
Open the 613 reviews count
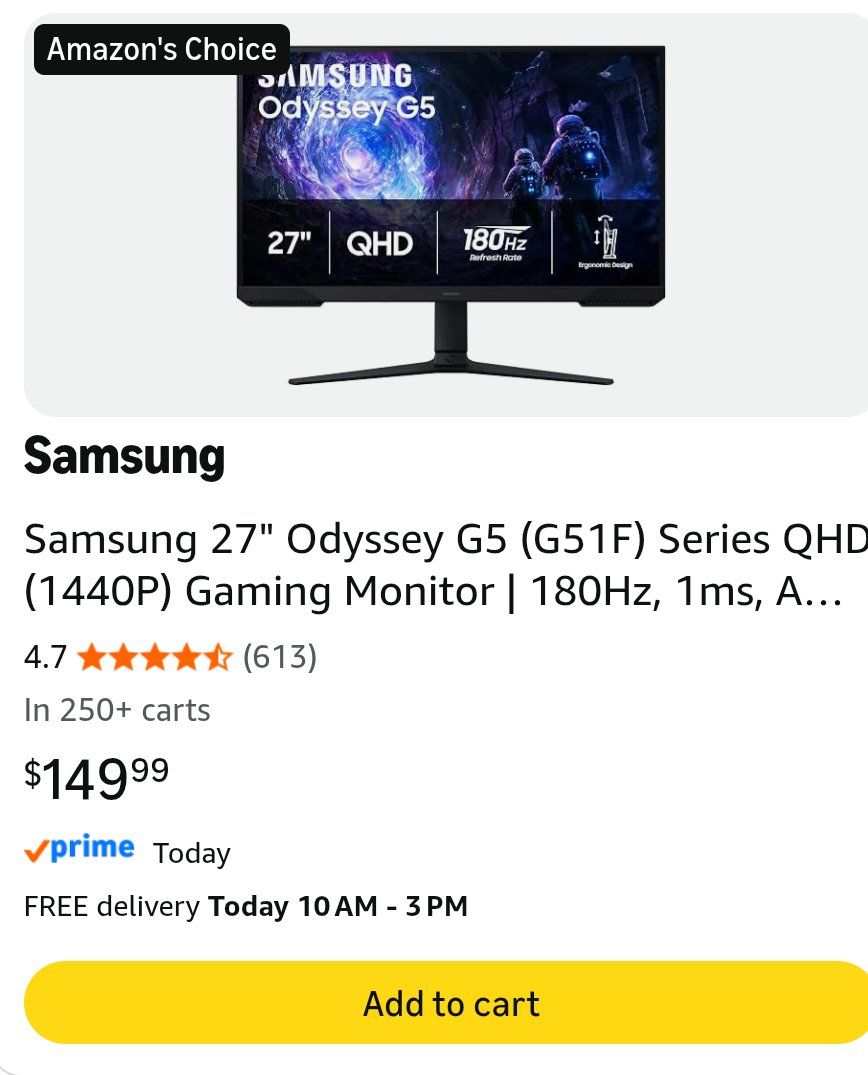[280, 657]
